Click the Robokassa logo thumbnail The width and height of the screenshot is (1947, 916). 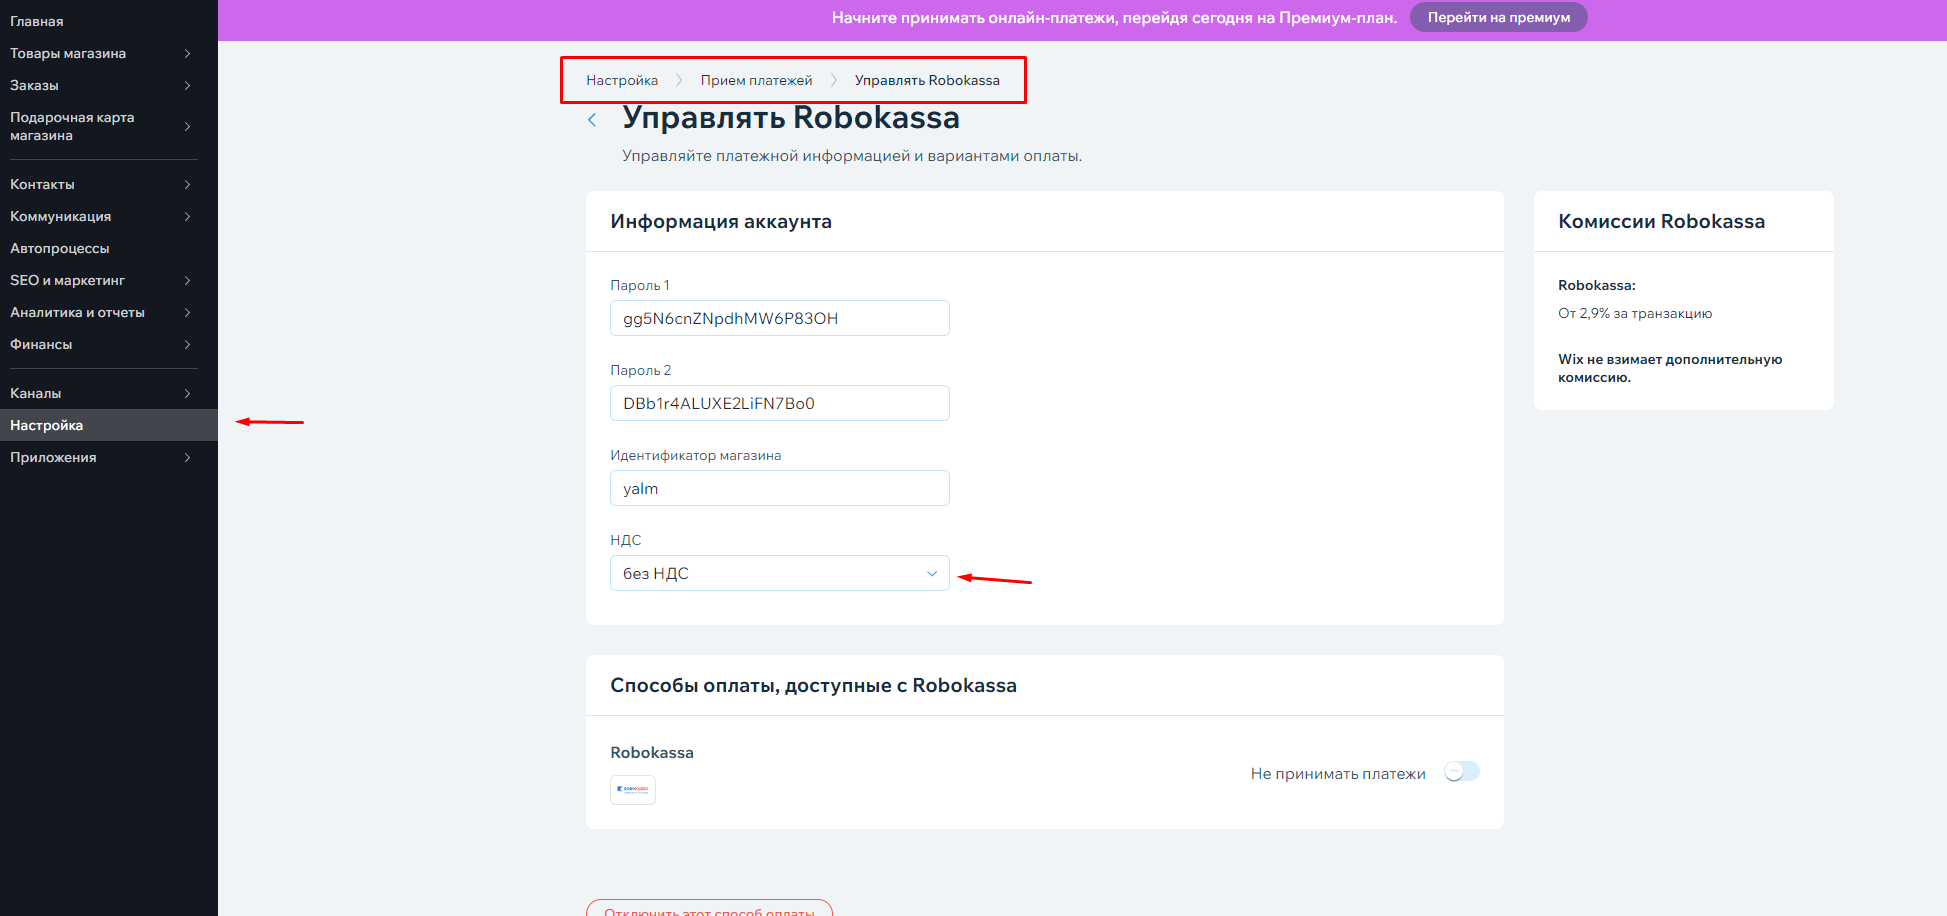coord(633,790)
